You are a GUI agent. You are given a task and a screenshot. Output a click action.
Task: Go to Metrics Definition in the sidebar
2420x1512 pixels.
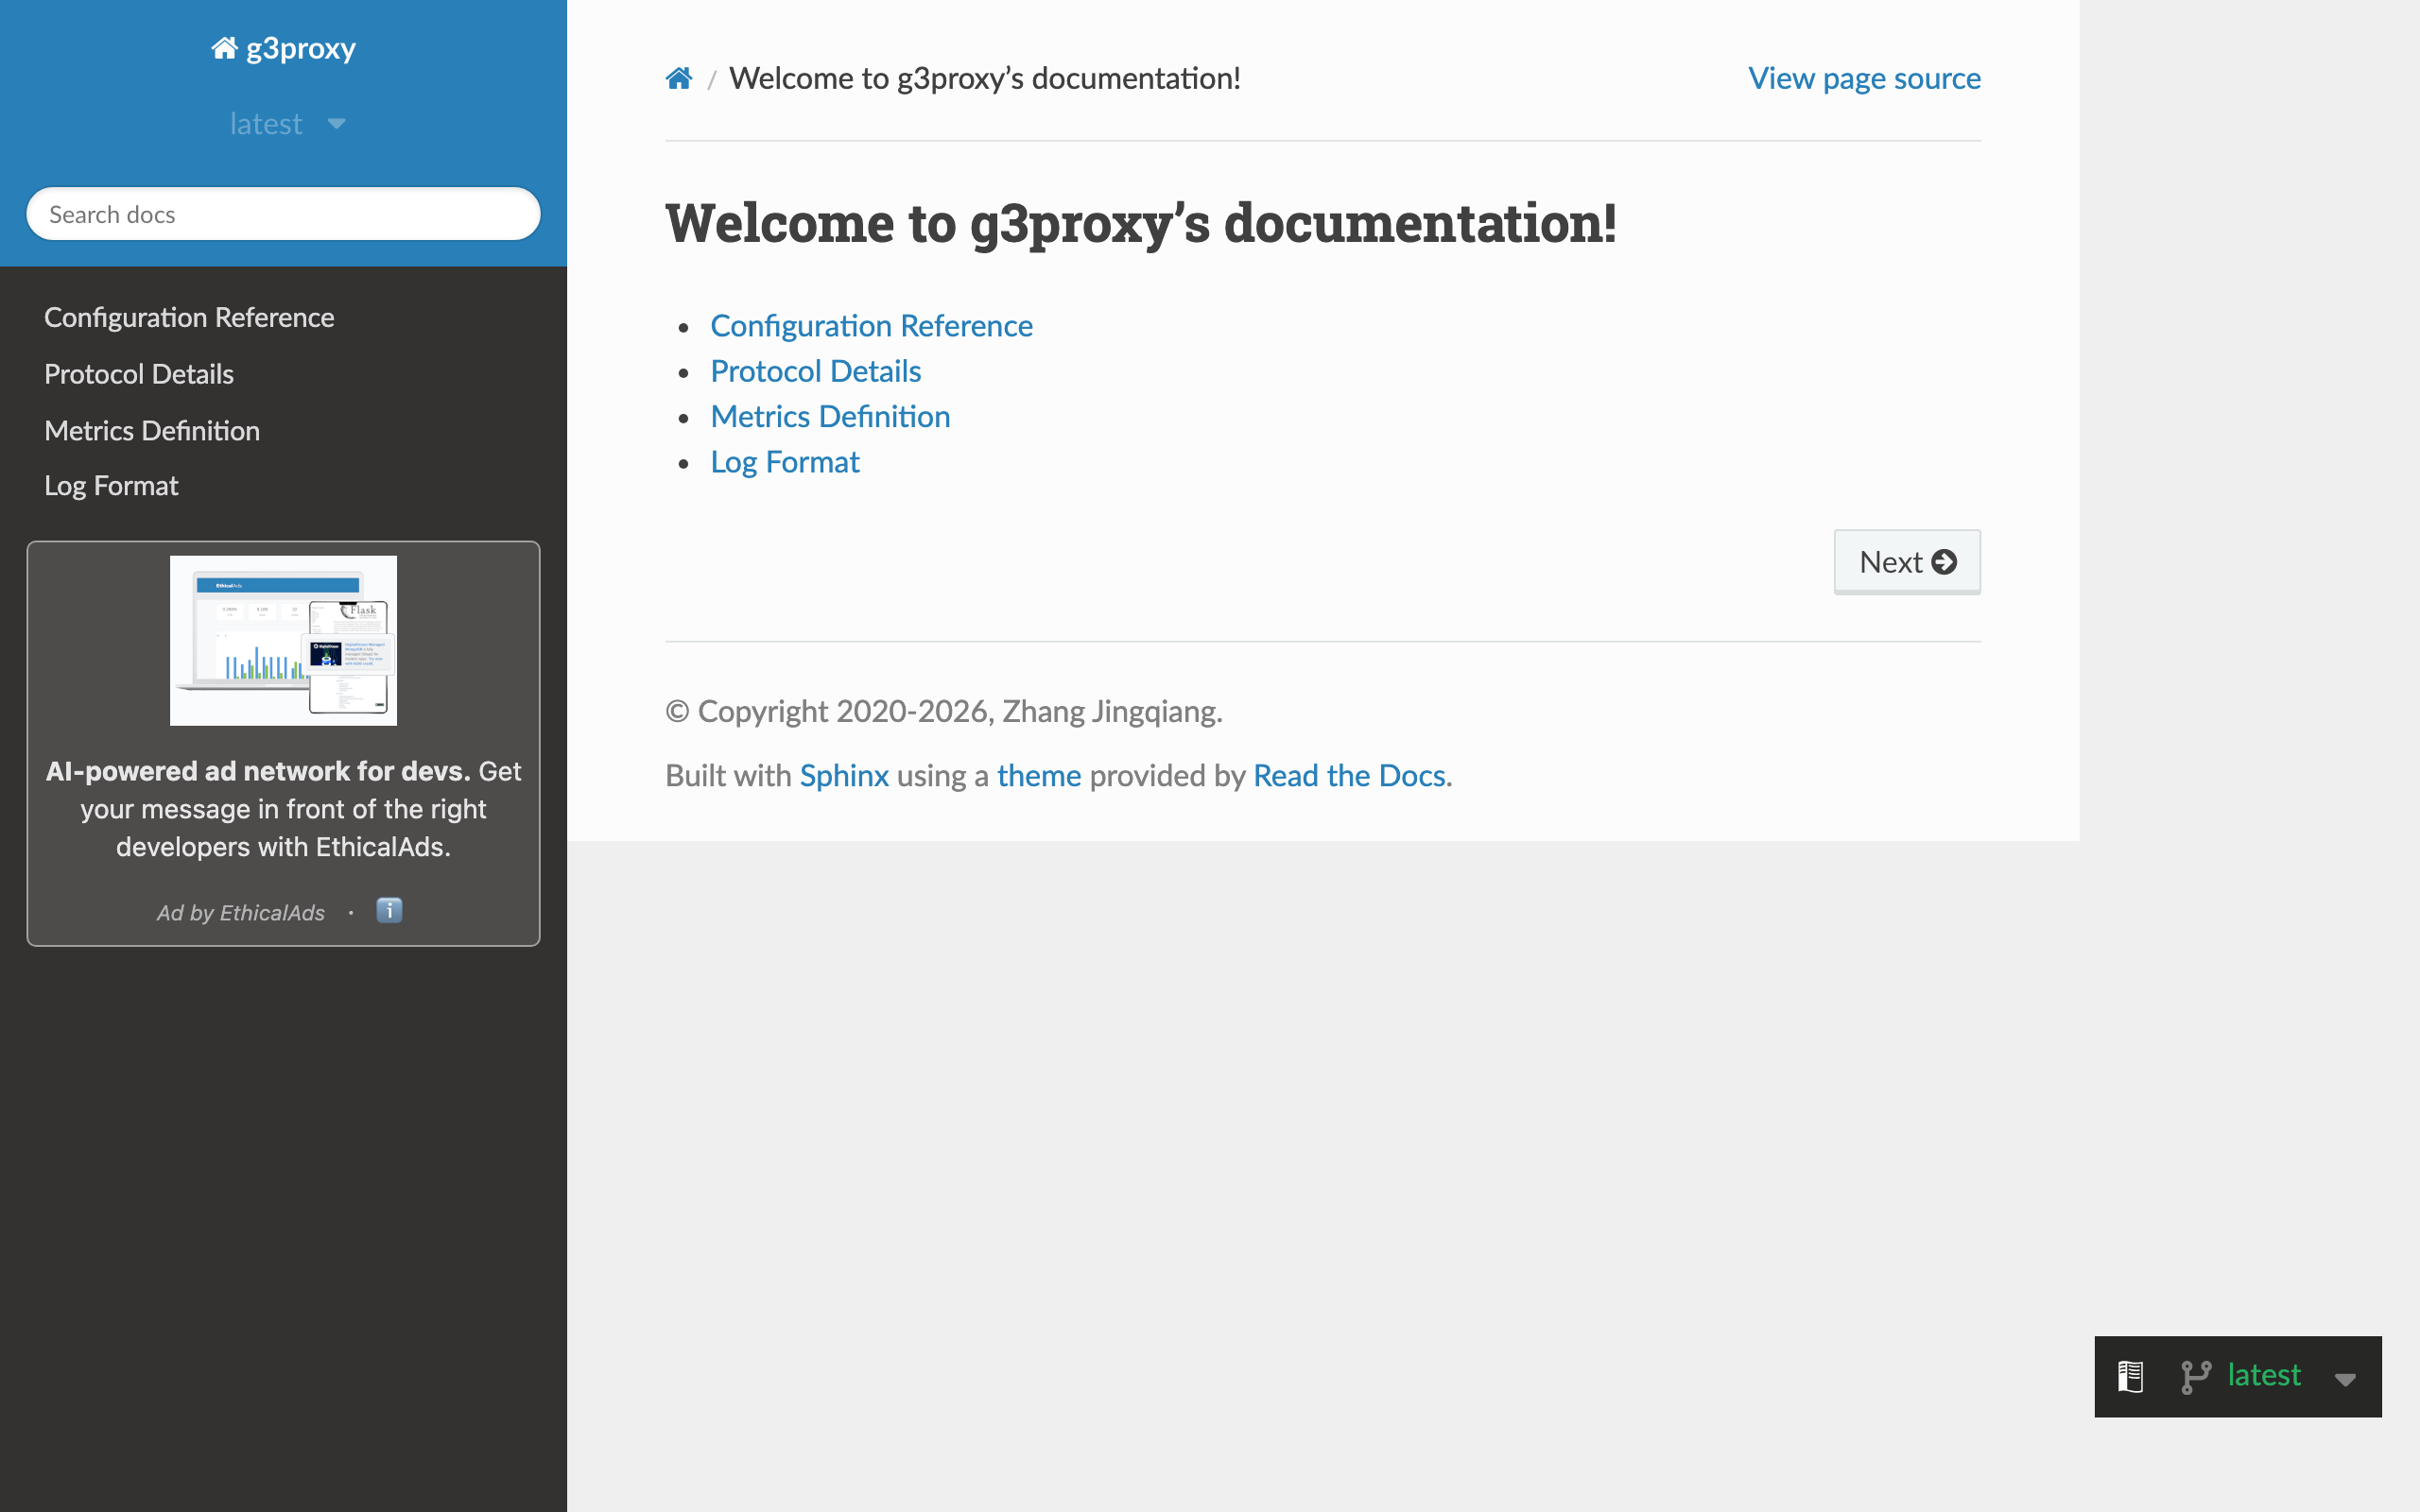tap(152, 430)
